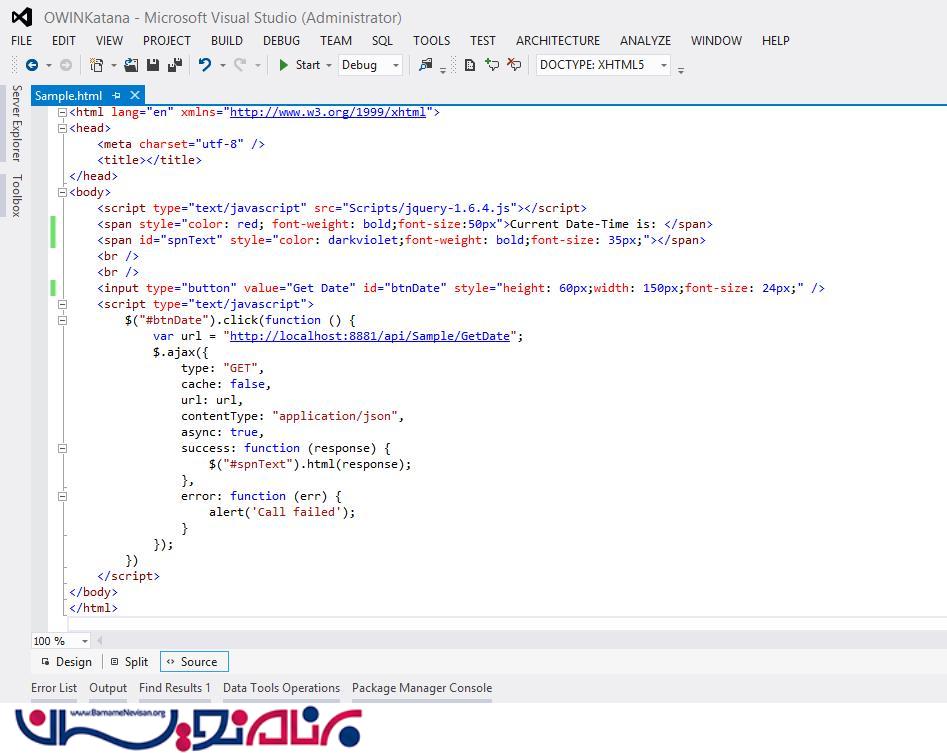Click the New Project toolbar icon
Screen dimensions: 947x753
97,65
